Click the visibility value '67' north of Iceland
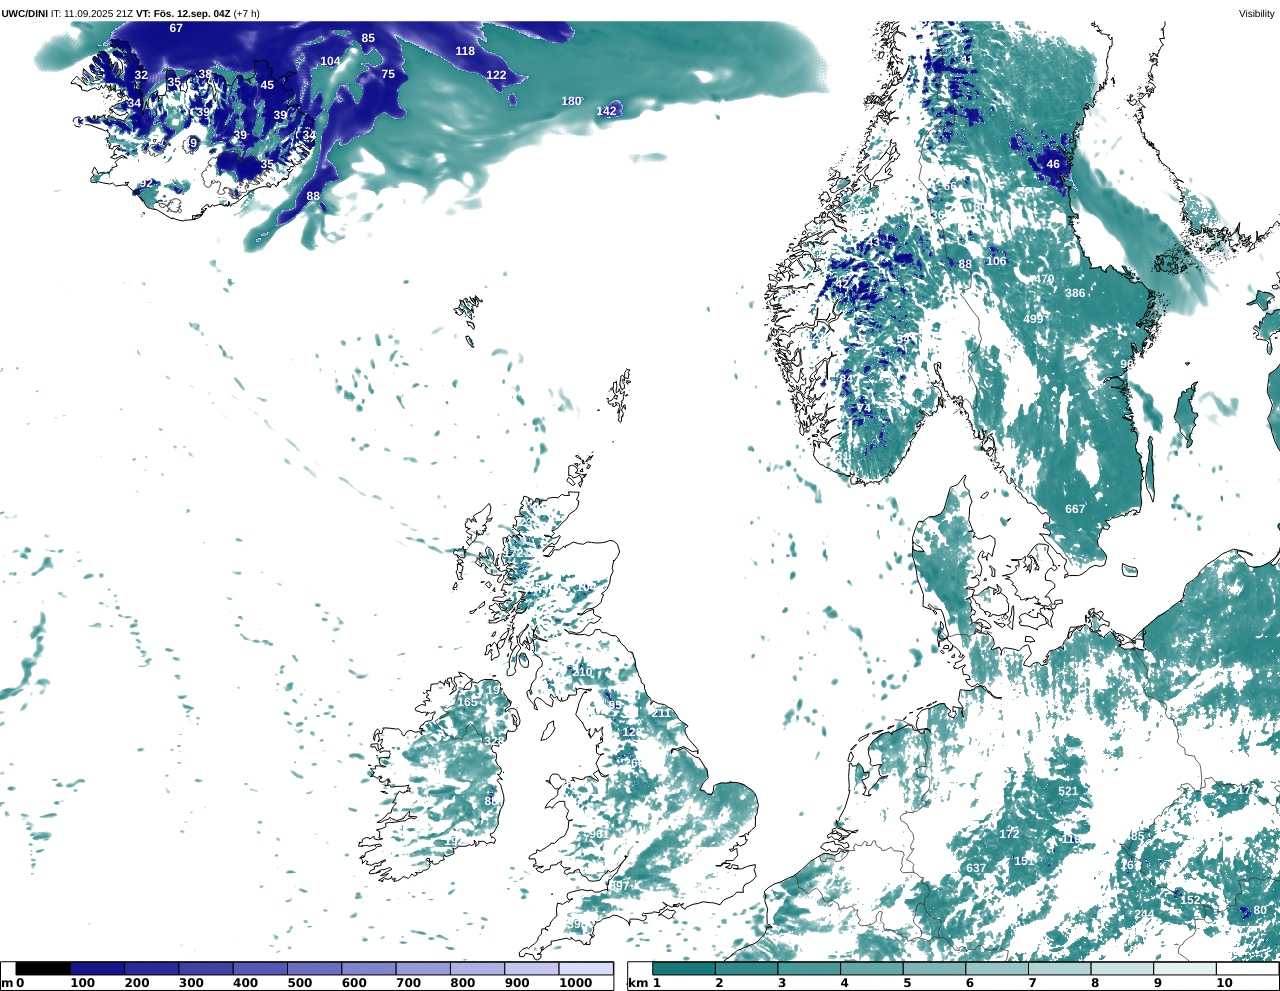 click(176, 28)
